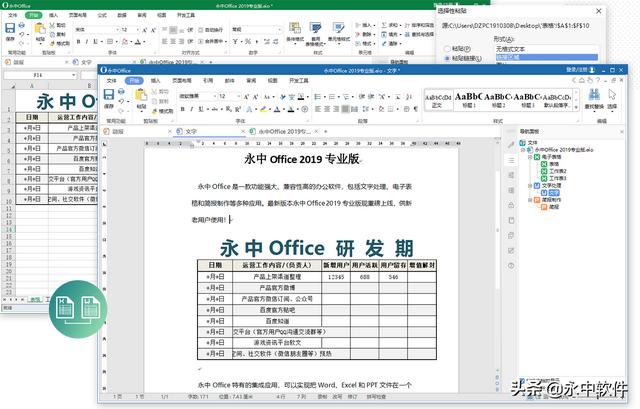640x409 pixels.
Task: Click justify icon in Word paragraph group
Action: coord(345,109)
